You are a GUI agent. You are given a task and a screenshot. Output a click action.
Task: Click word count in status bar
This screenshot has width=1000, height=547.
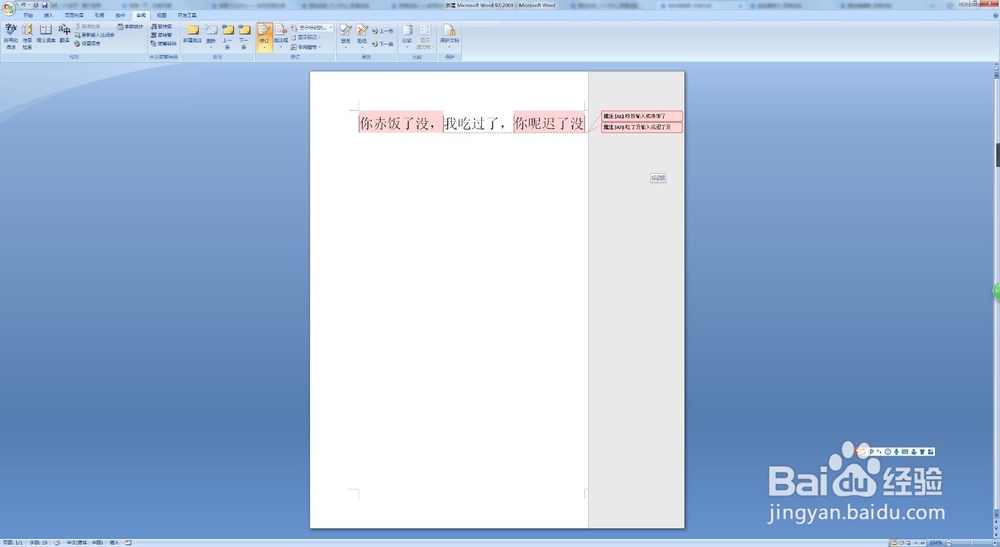pos(38,543)
